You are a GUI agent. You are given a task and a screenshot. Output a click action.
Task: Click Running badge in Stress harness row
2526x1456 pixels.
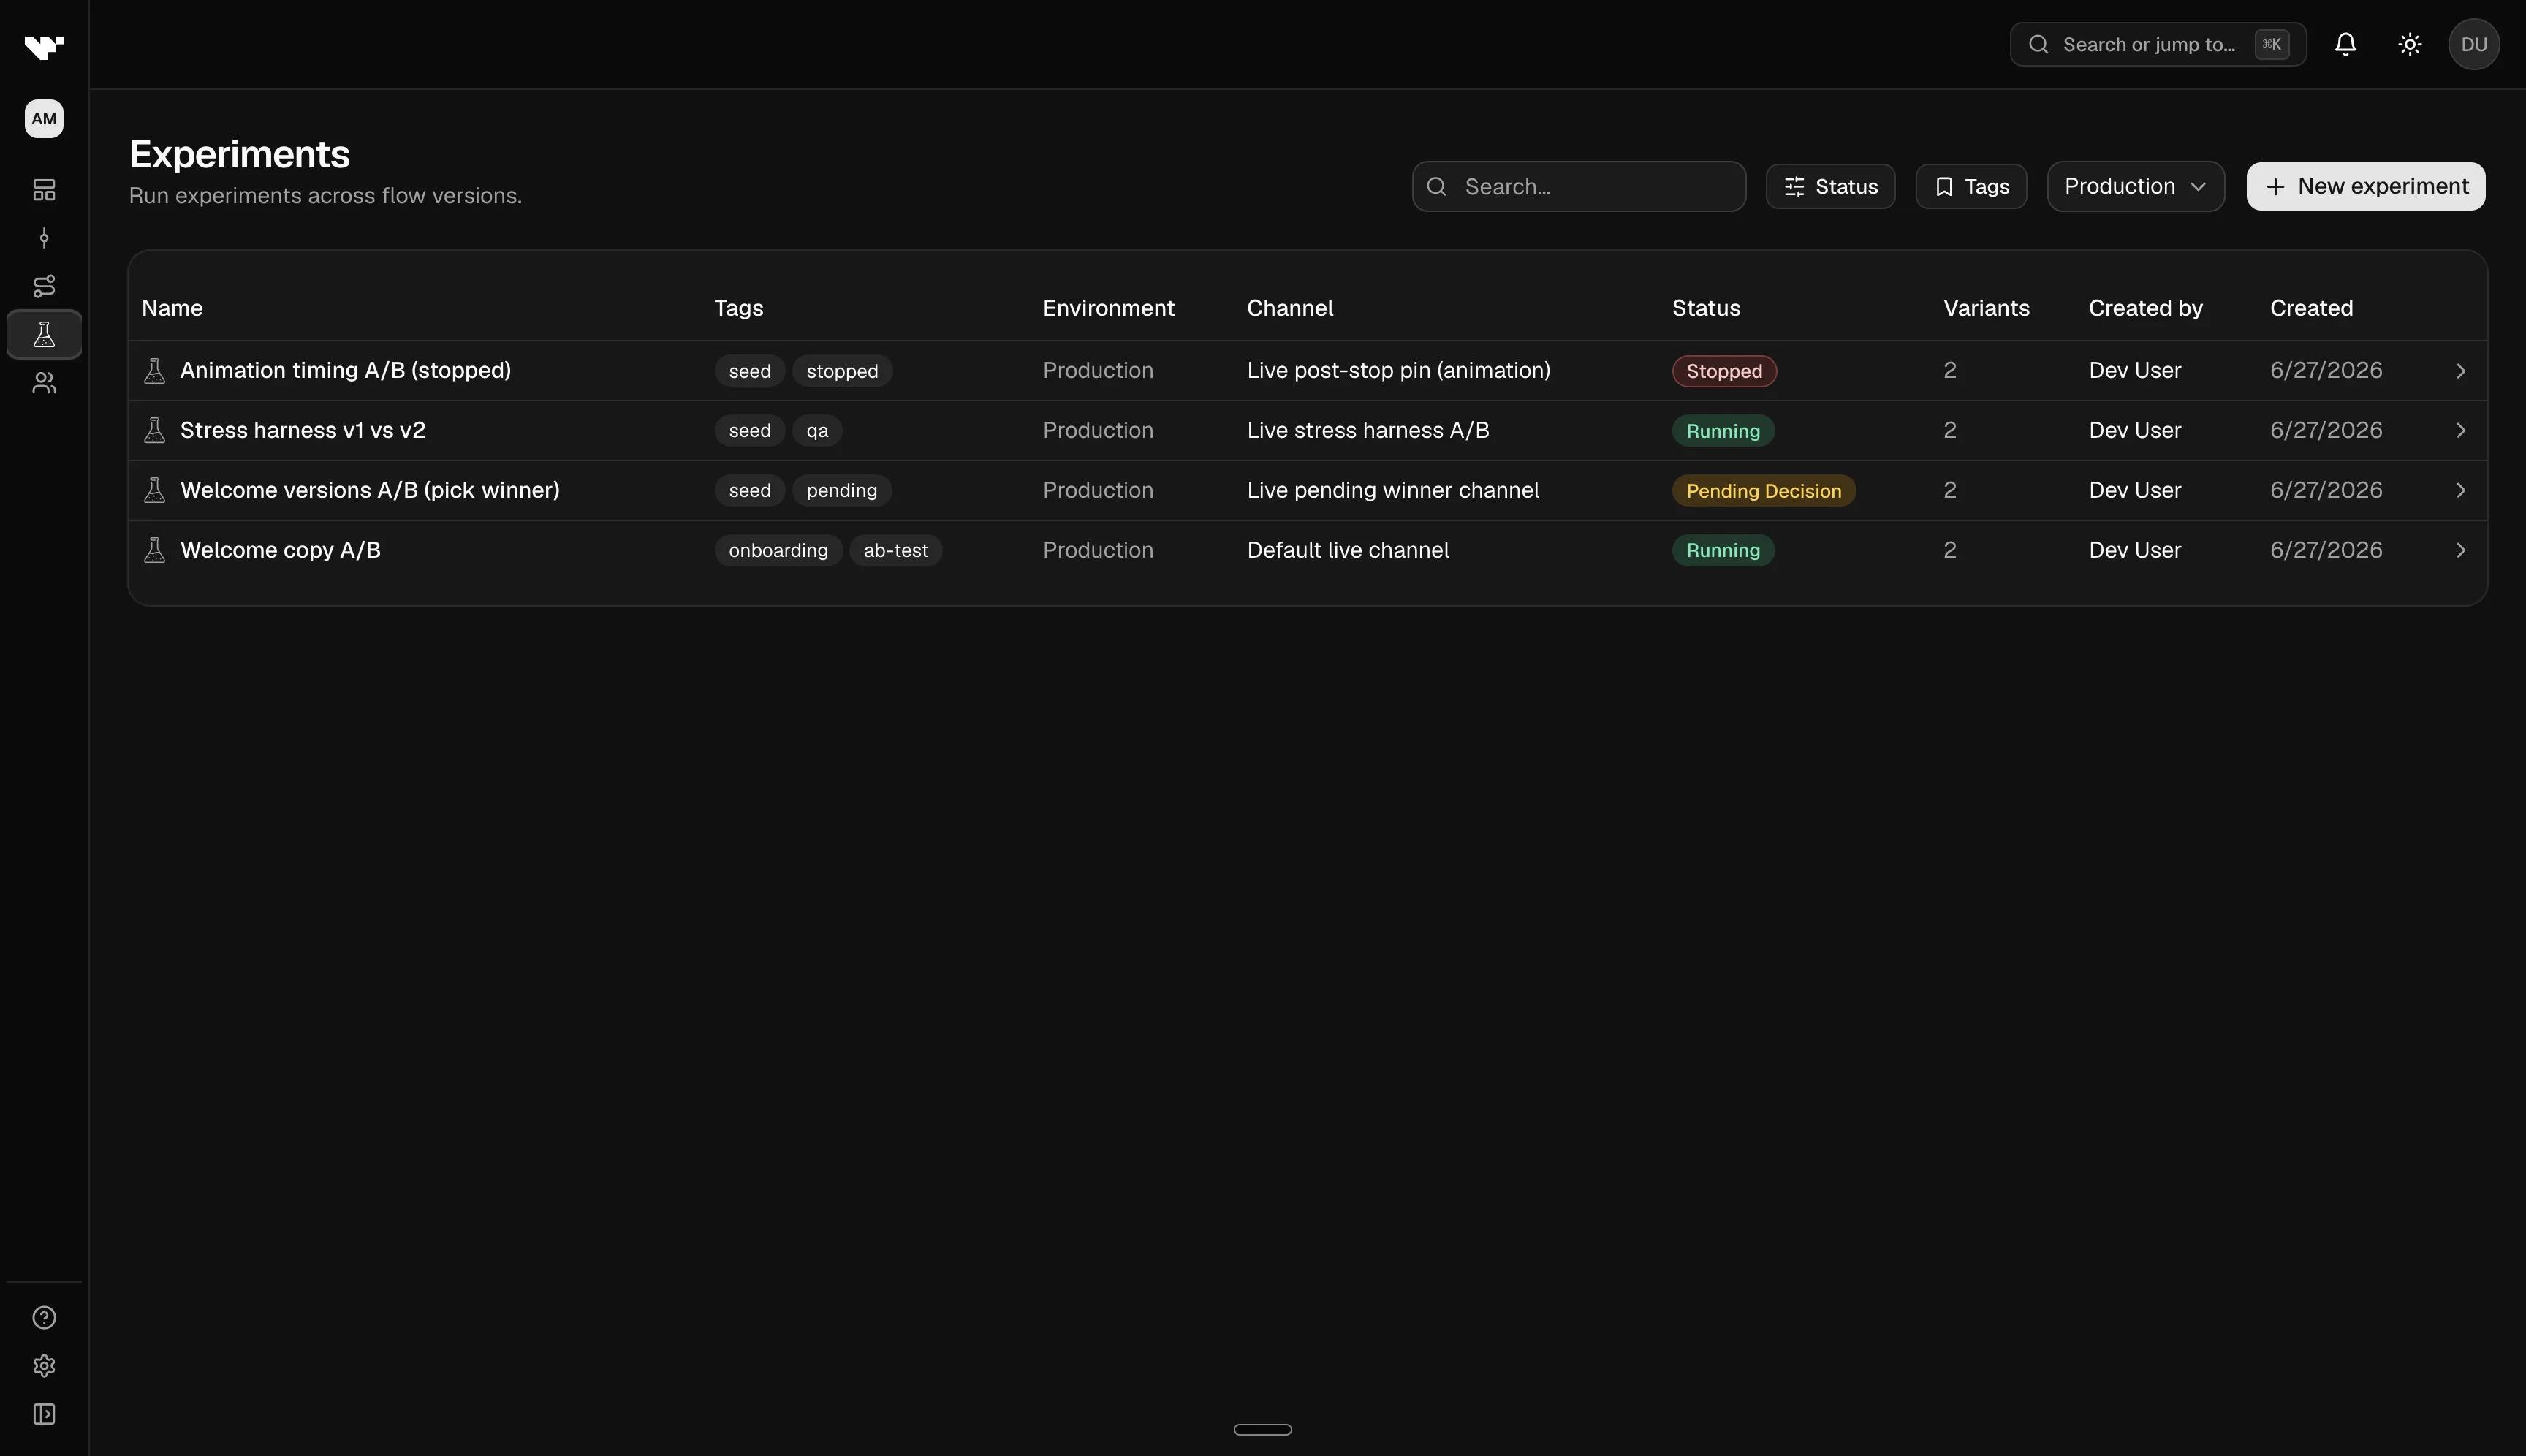[x=1723, y=431]
